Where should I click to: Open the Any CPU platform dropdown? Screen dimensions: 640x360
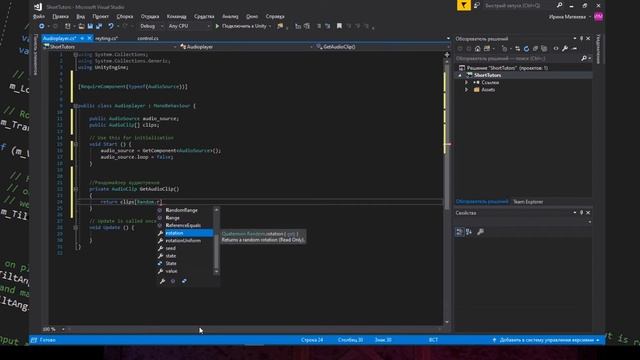[x=189, y=26]
